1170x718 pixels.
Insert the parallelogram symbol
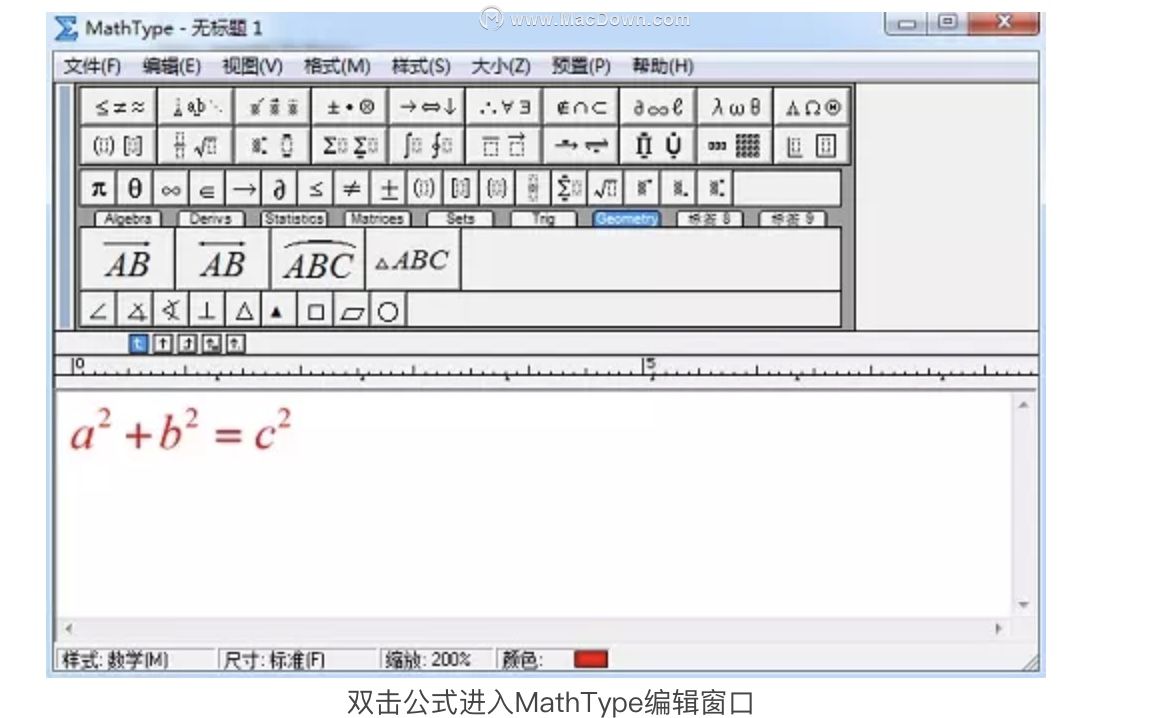pyautogui.click(x=352, y=310)
